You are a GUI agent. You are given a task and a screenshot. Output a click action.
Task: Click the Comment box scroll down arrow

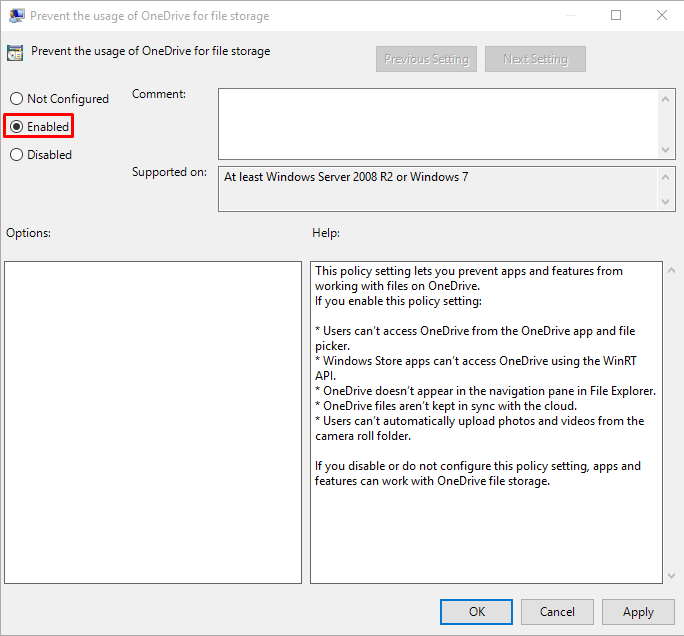pyautogui.click(x=666, y=150)
